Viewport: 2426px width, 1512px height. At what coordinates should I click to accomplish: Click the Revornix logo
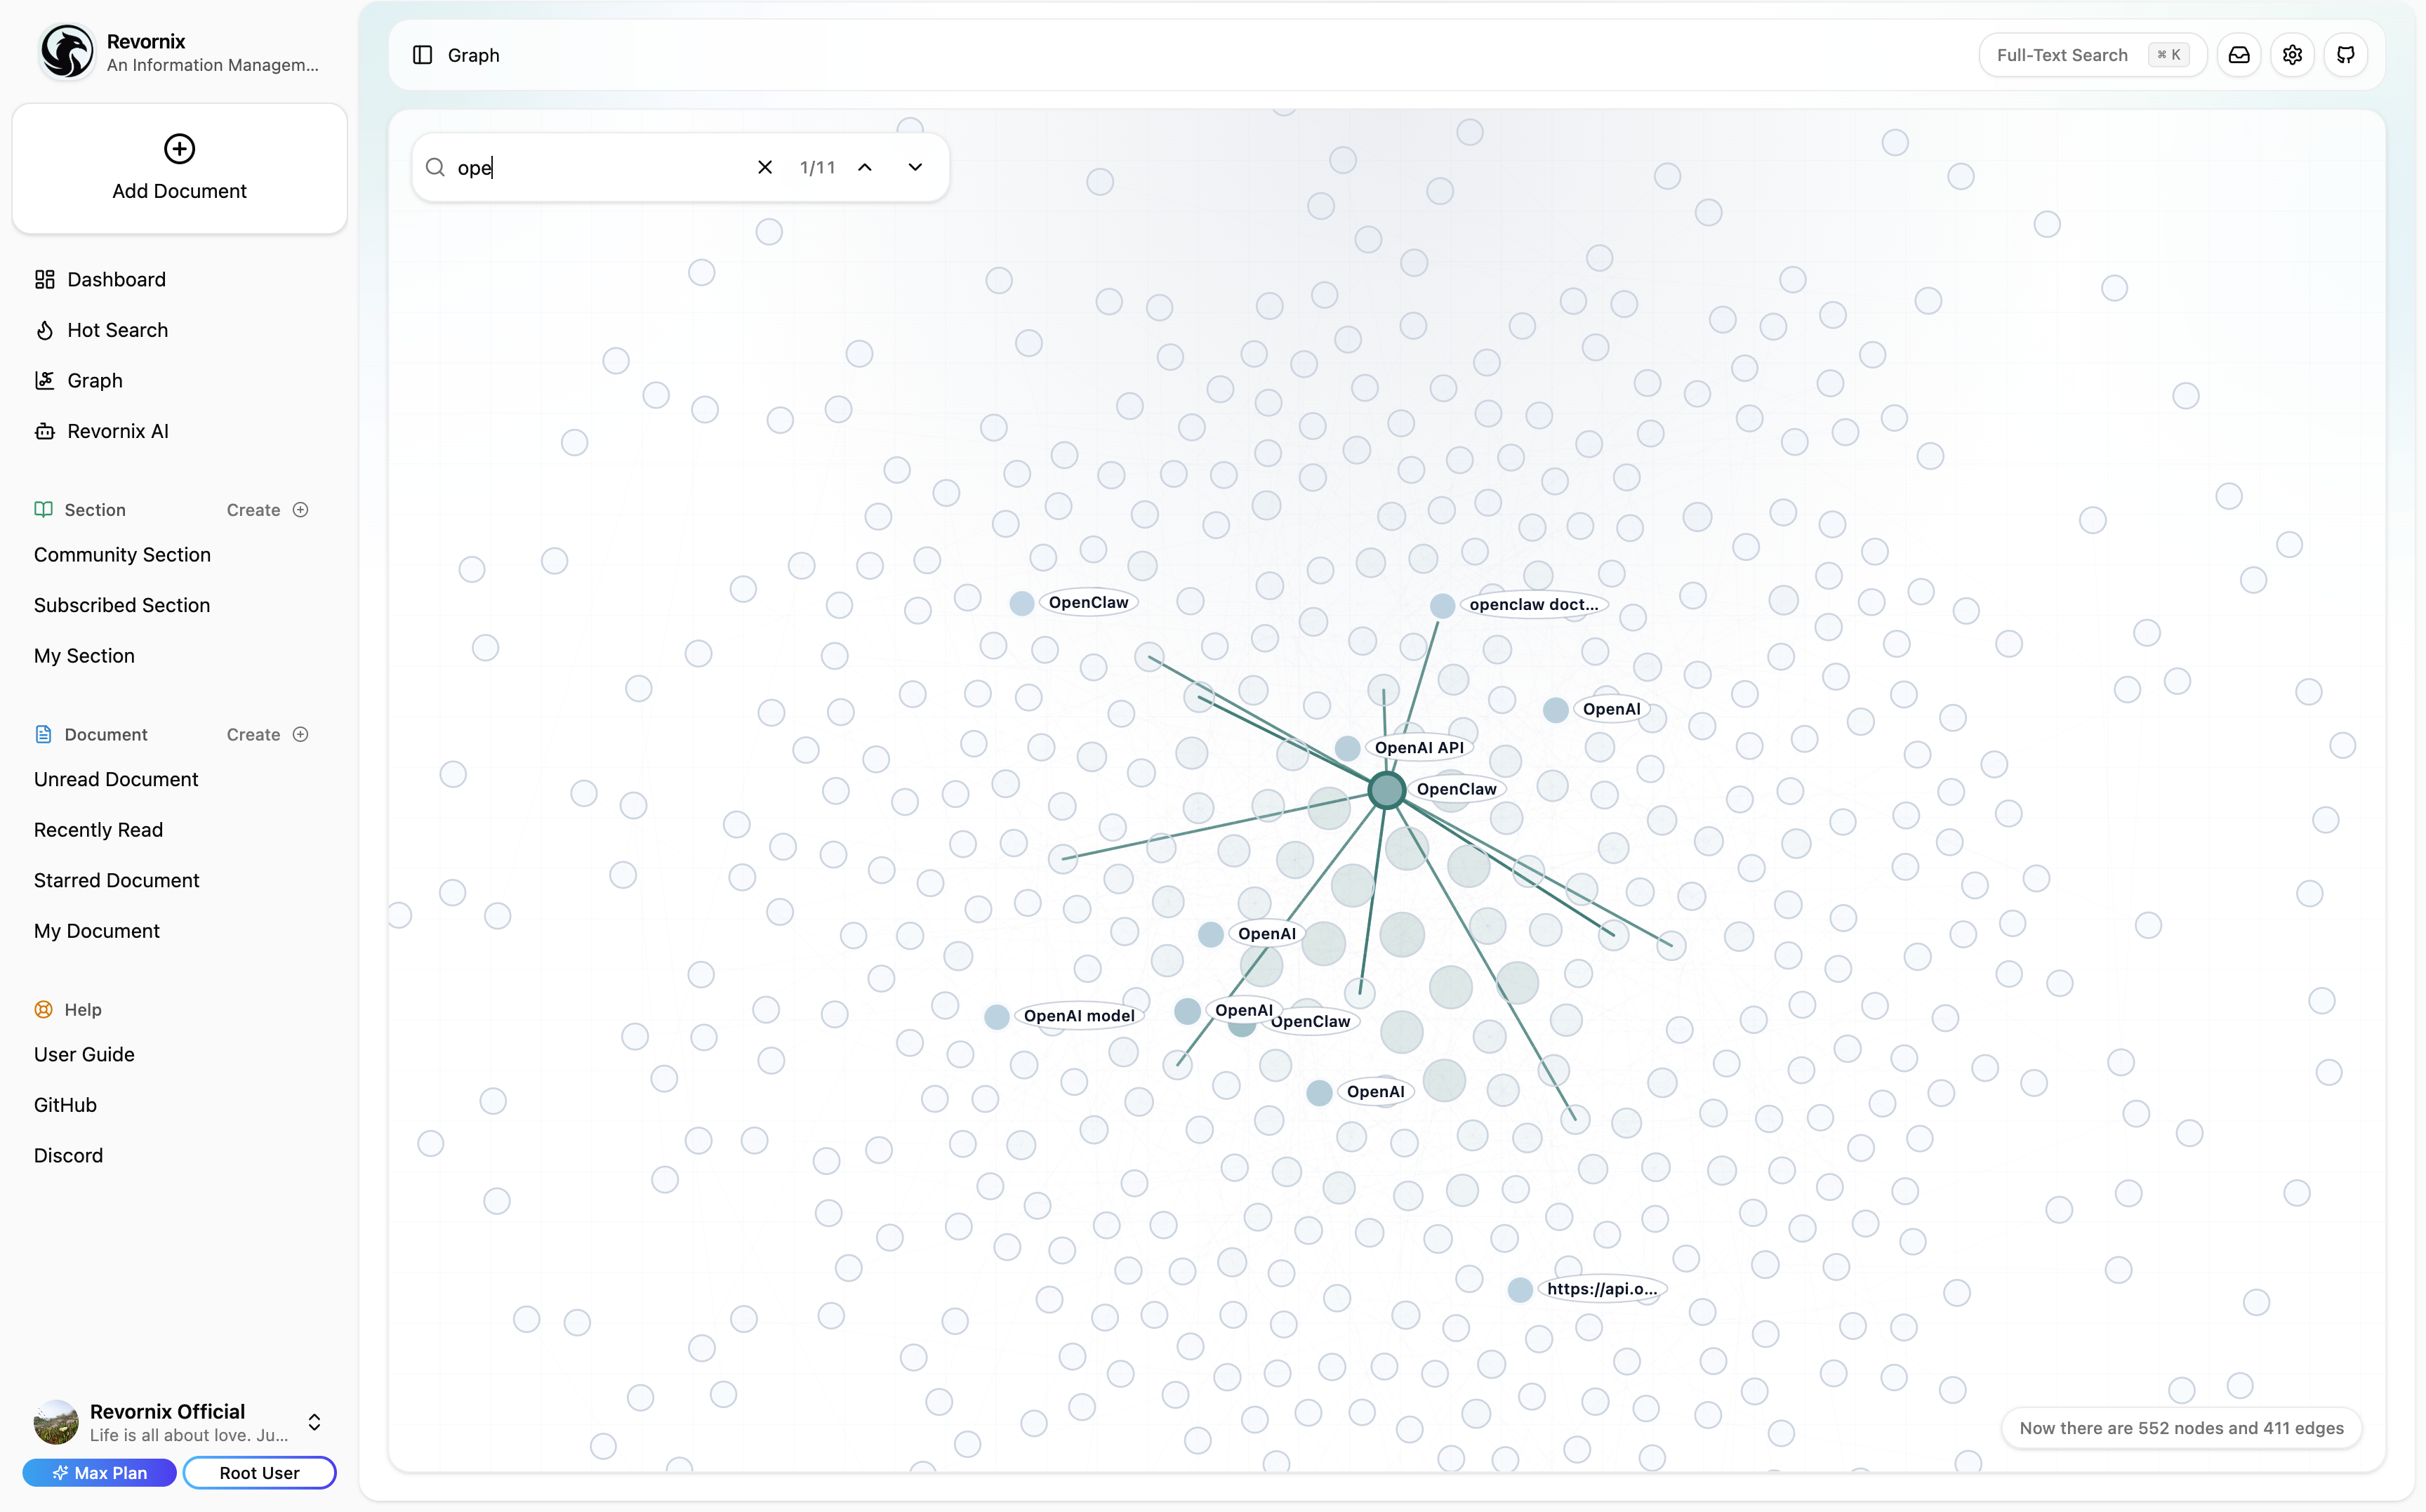coord(66,52)
